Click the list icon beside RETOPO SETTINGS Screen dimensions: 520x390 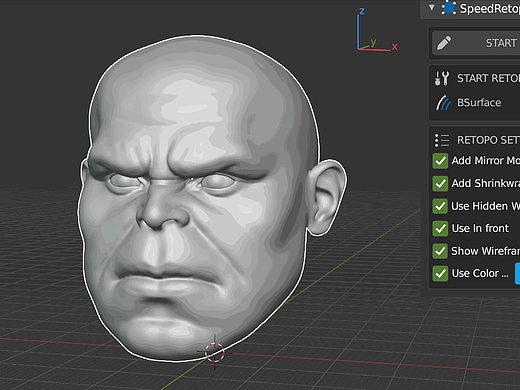pos(442,140)
